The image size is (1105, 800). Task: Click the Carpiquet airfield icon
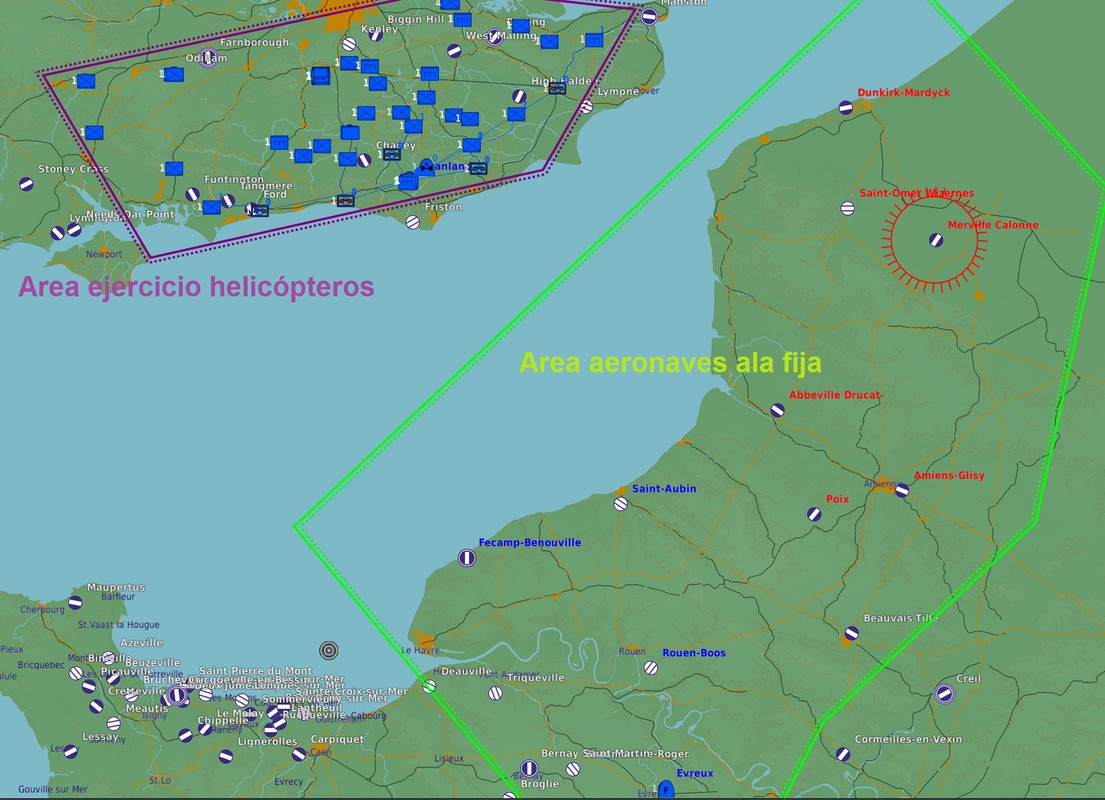pos(299,754)
